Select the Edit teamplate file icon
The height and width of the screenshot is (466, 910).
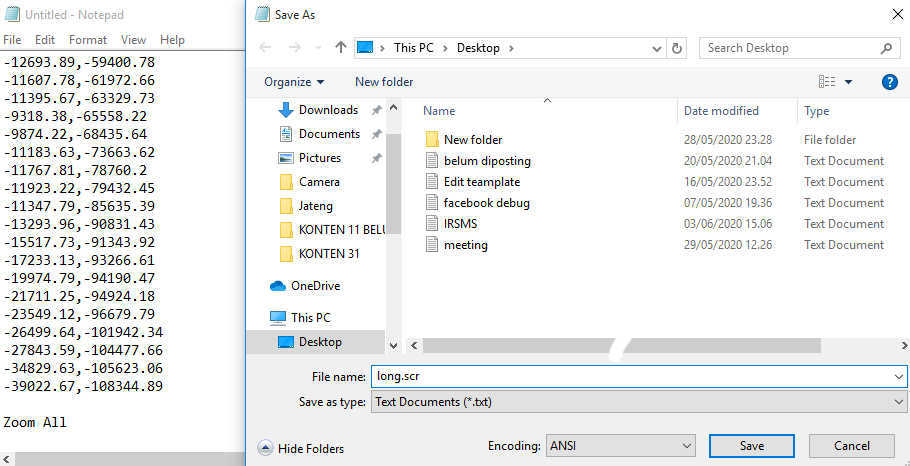[x=431, y=182]
